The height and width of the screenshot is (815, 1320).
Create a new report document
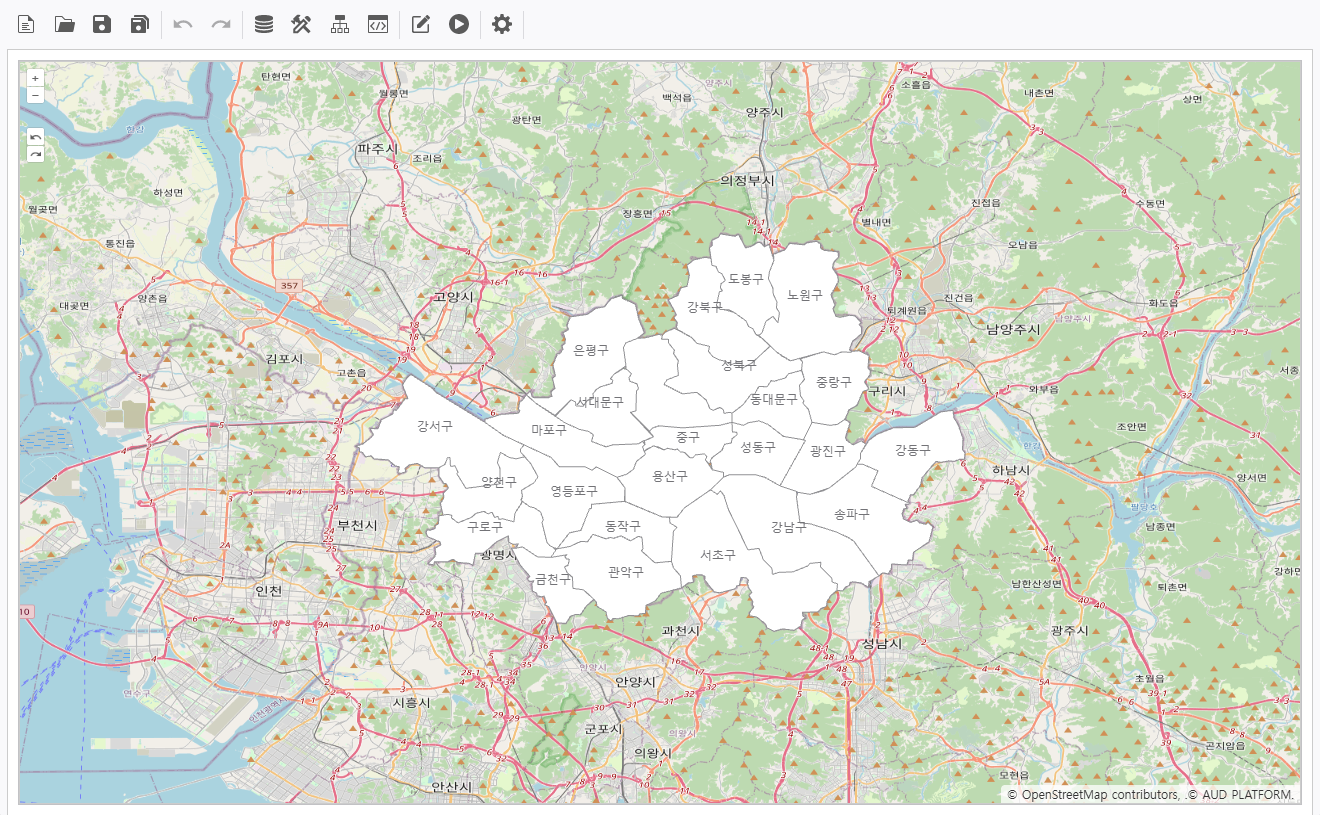pyautogui.click(x=26, y=24)
